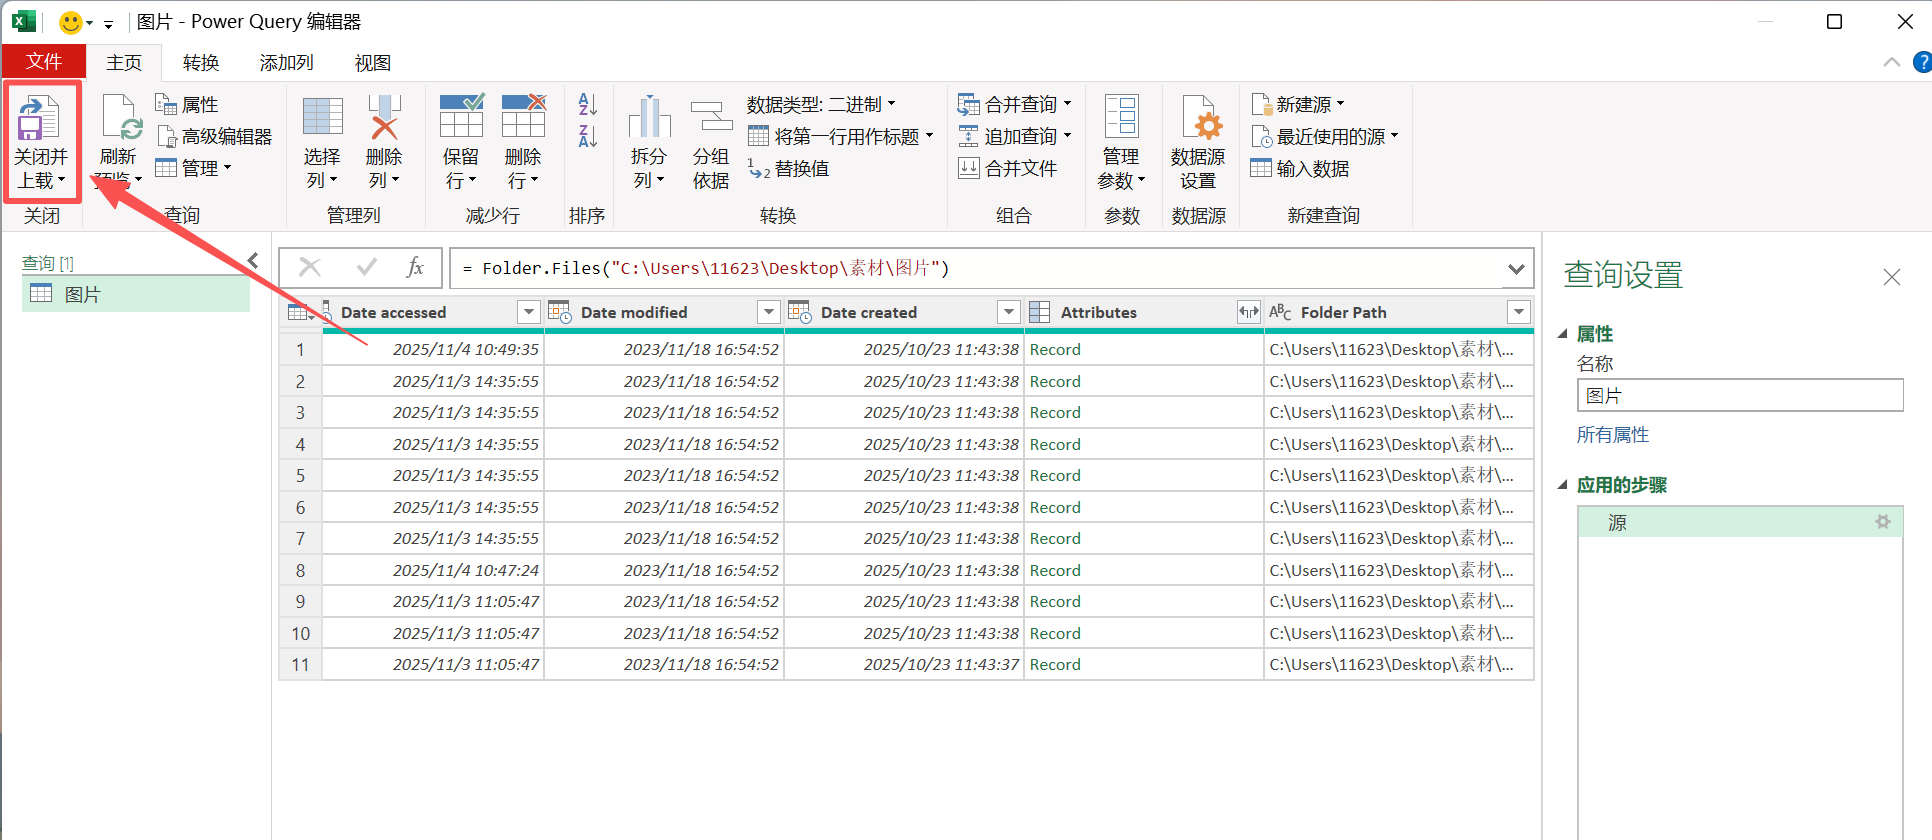Viewport: 1932px width, 840px height.
Task: Change the Date modified column type icon
Action: click(560, 312)
